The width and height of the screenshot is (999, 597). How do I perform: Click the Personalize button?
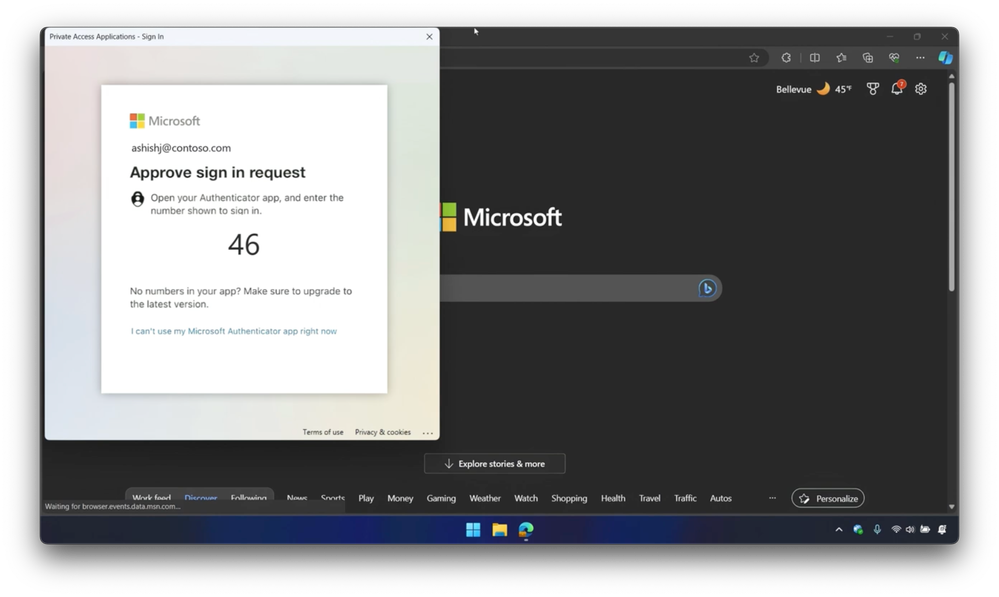click(x=828, y=498)
